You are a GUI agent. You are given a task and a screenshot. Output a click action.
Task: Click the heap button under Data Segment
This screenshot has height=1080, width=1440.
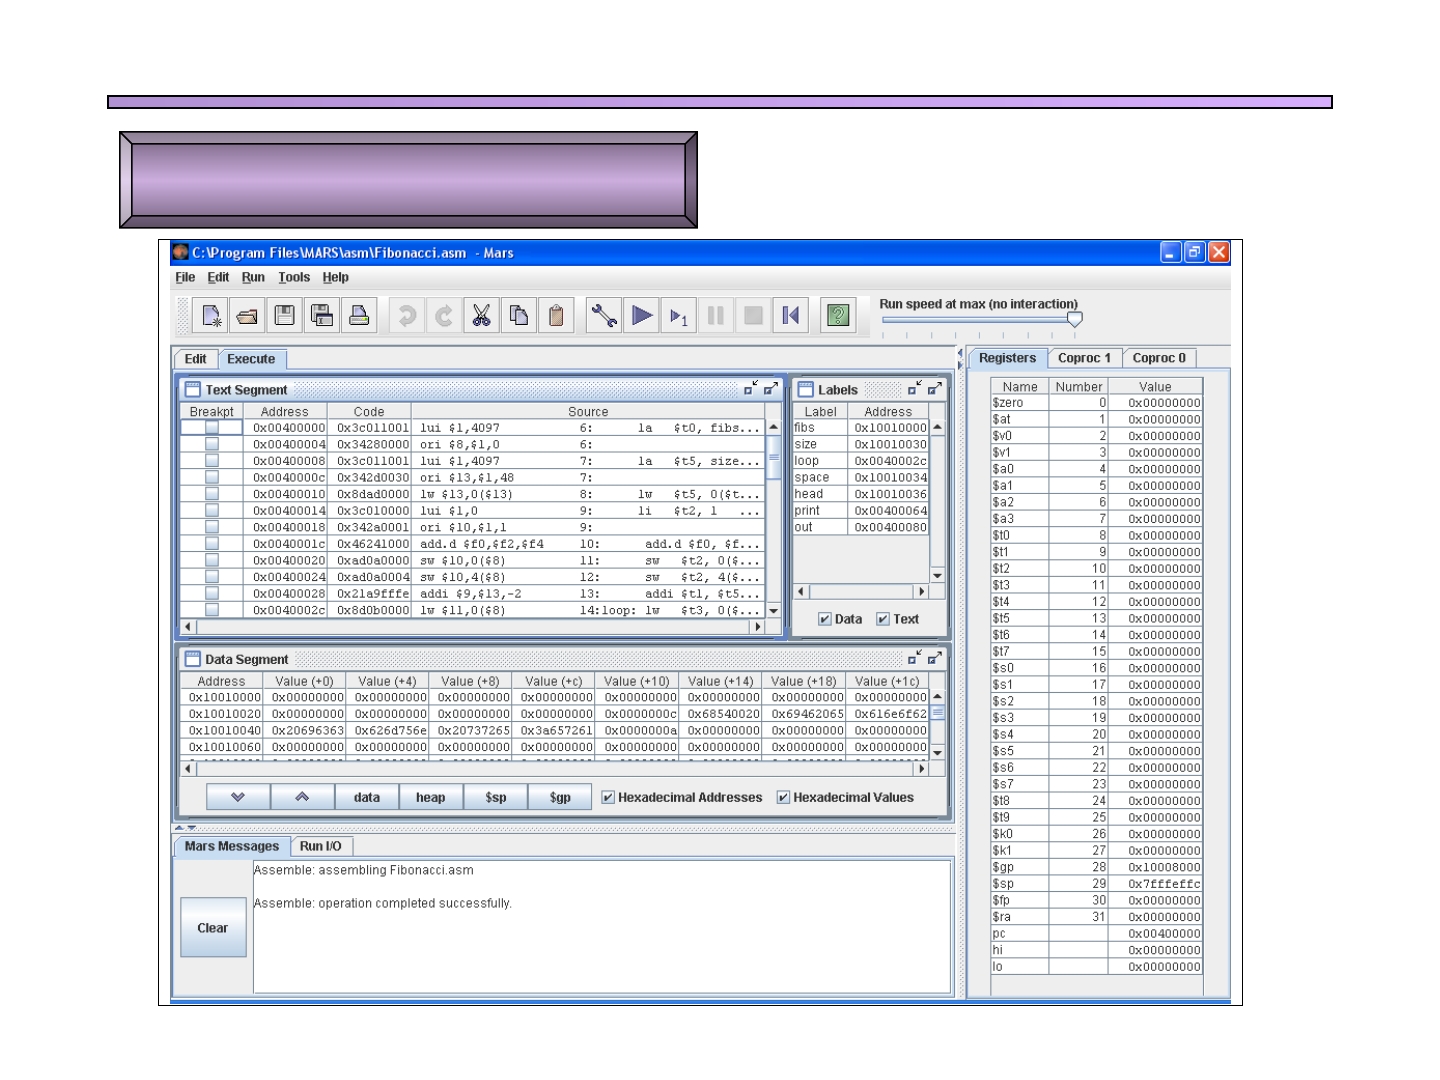431,797
